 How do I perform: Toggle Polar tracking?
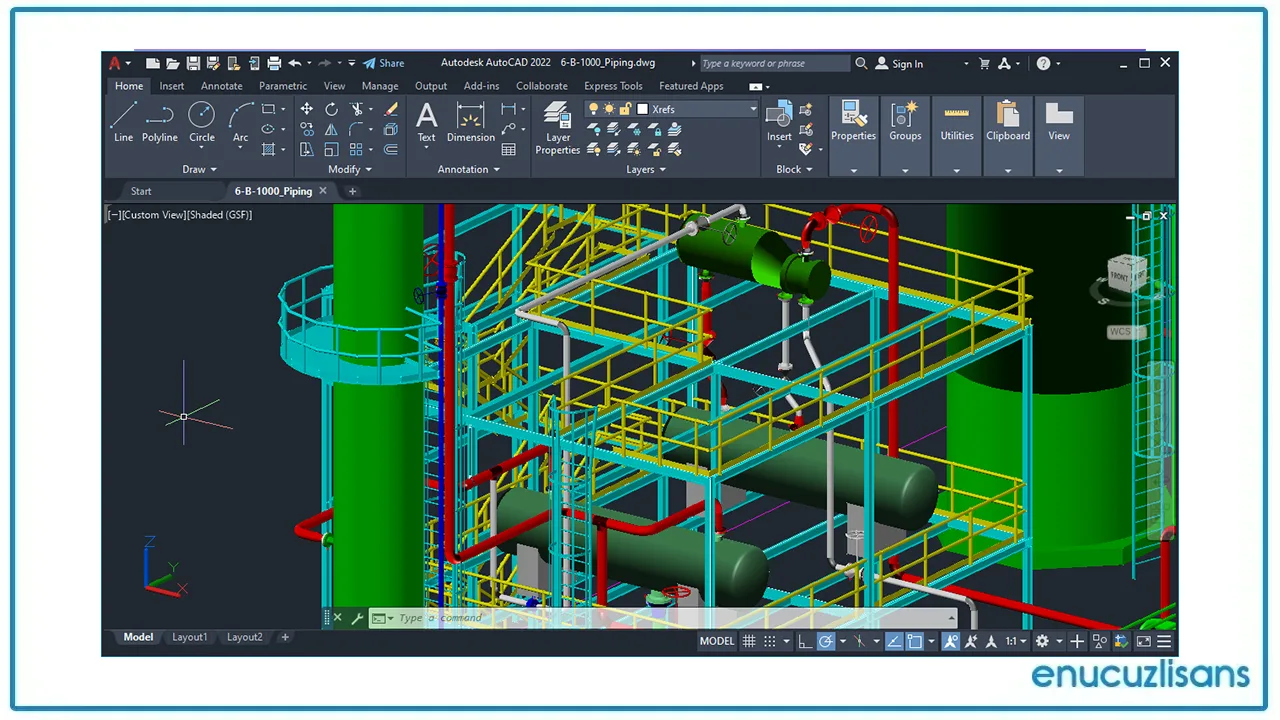pyautogui.click(x=826, y=641)
